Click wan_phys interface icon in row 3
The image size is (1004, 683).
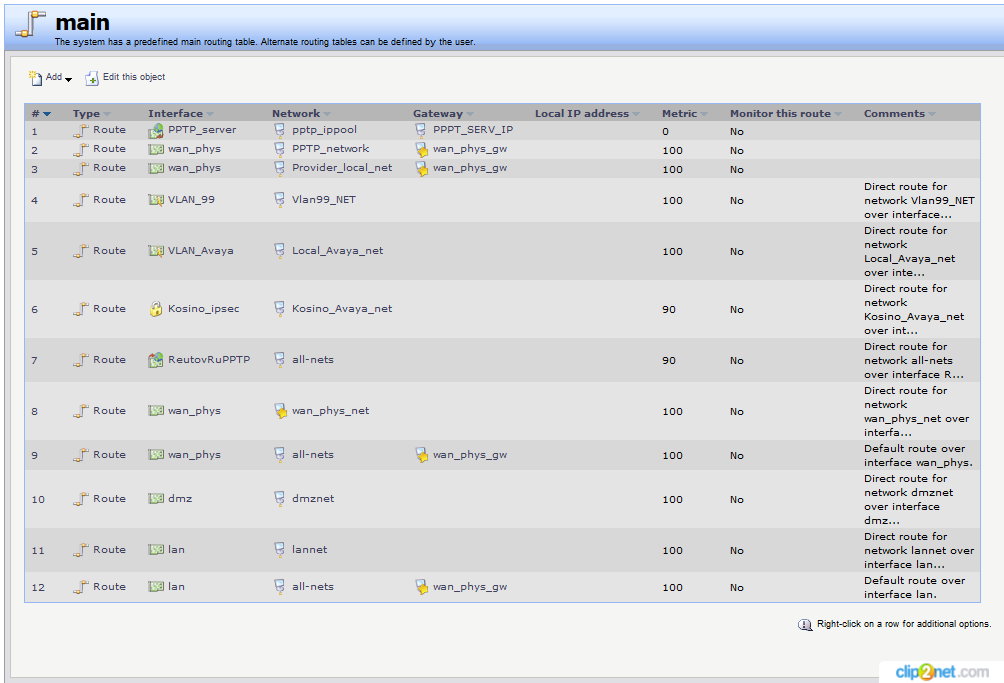[156, 168]
